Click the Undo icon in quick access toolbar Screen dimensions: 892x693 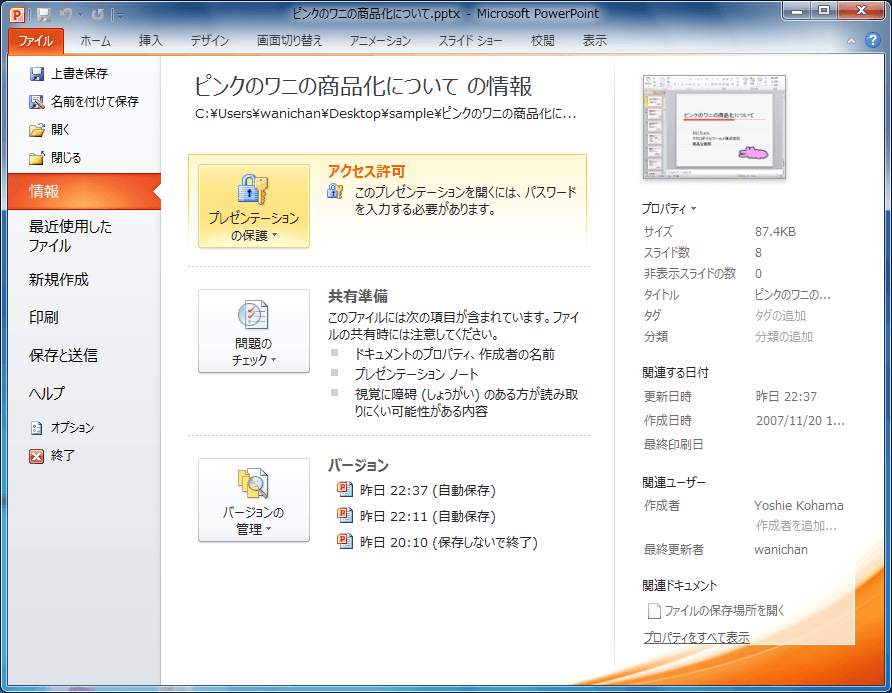[x=65, y=14]
